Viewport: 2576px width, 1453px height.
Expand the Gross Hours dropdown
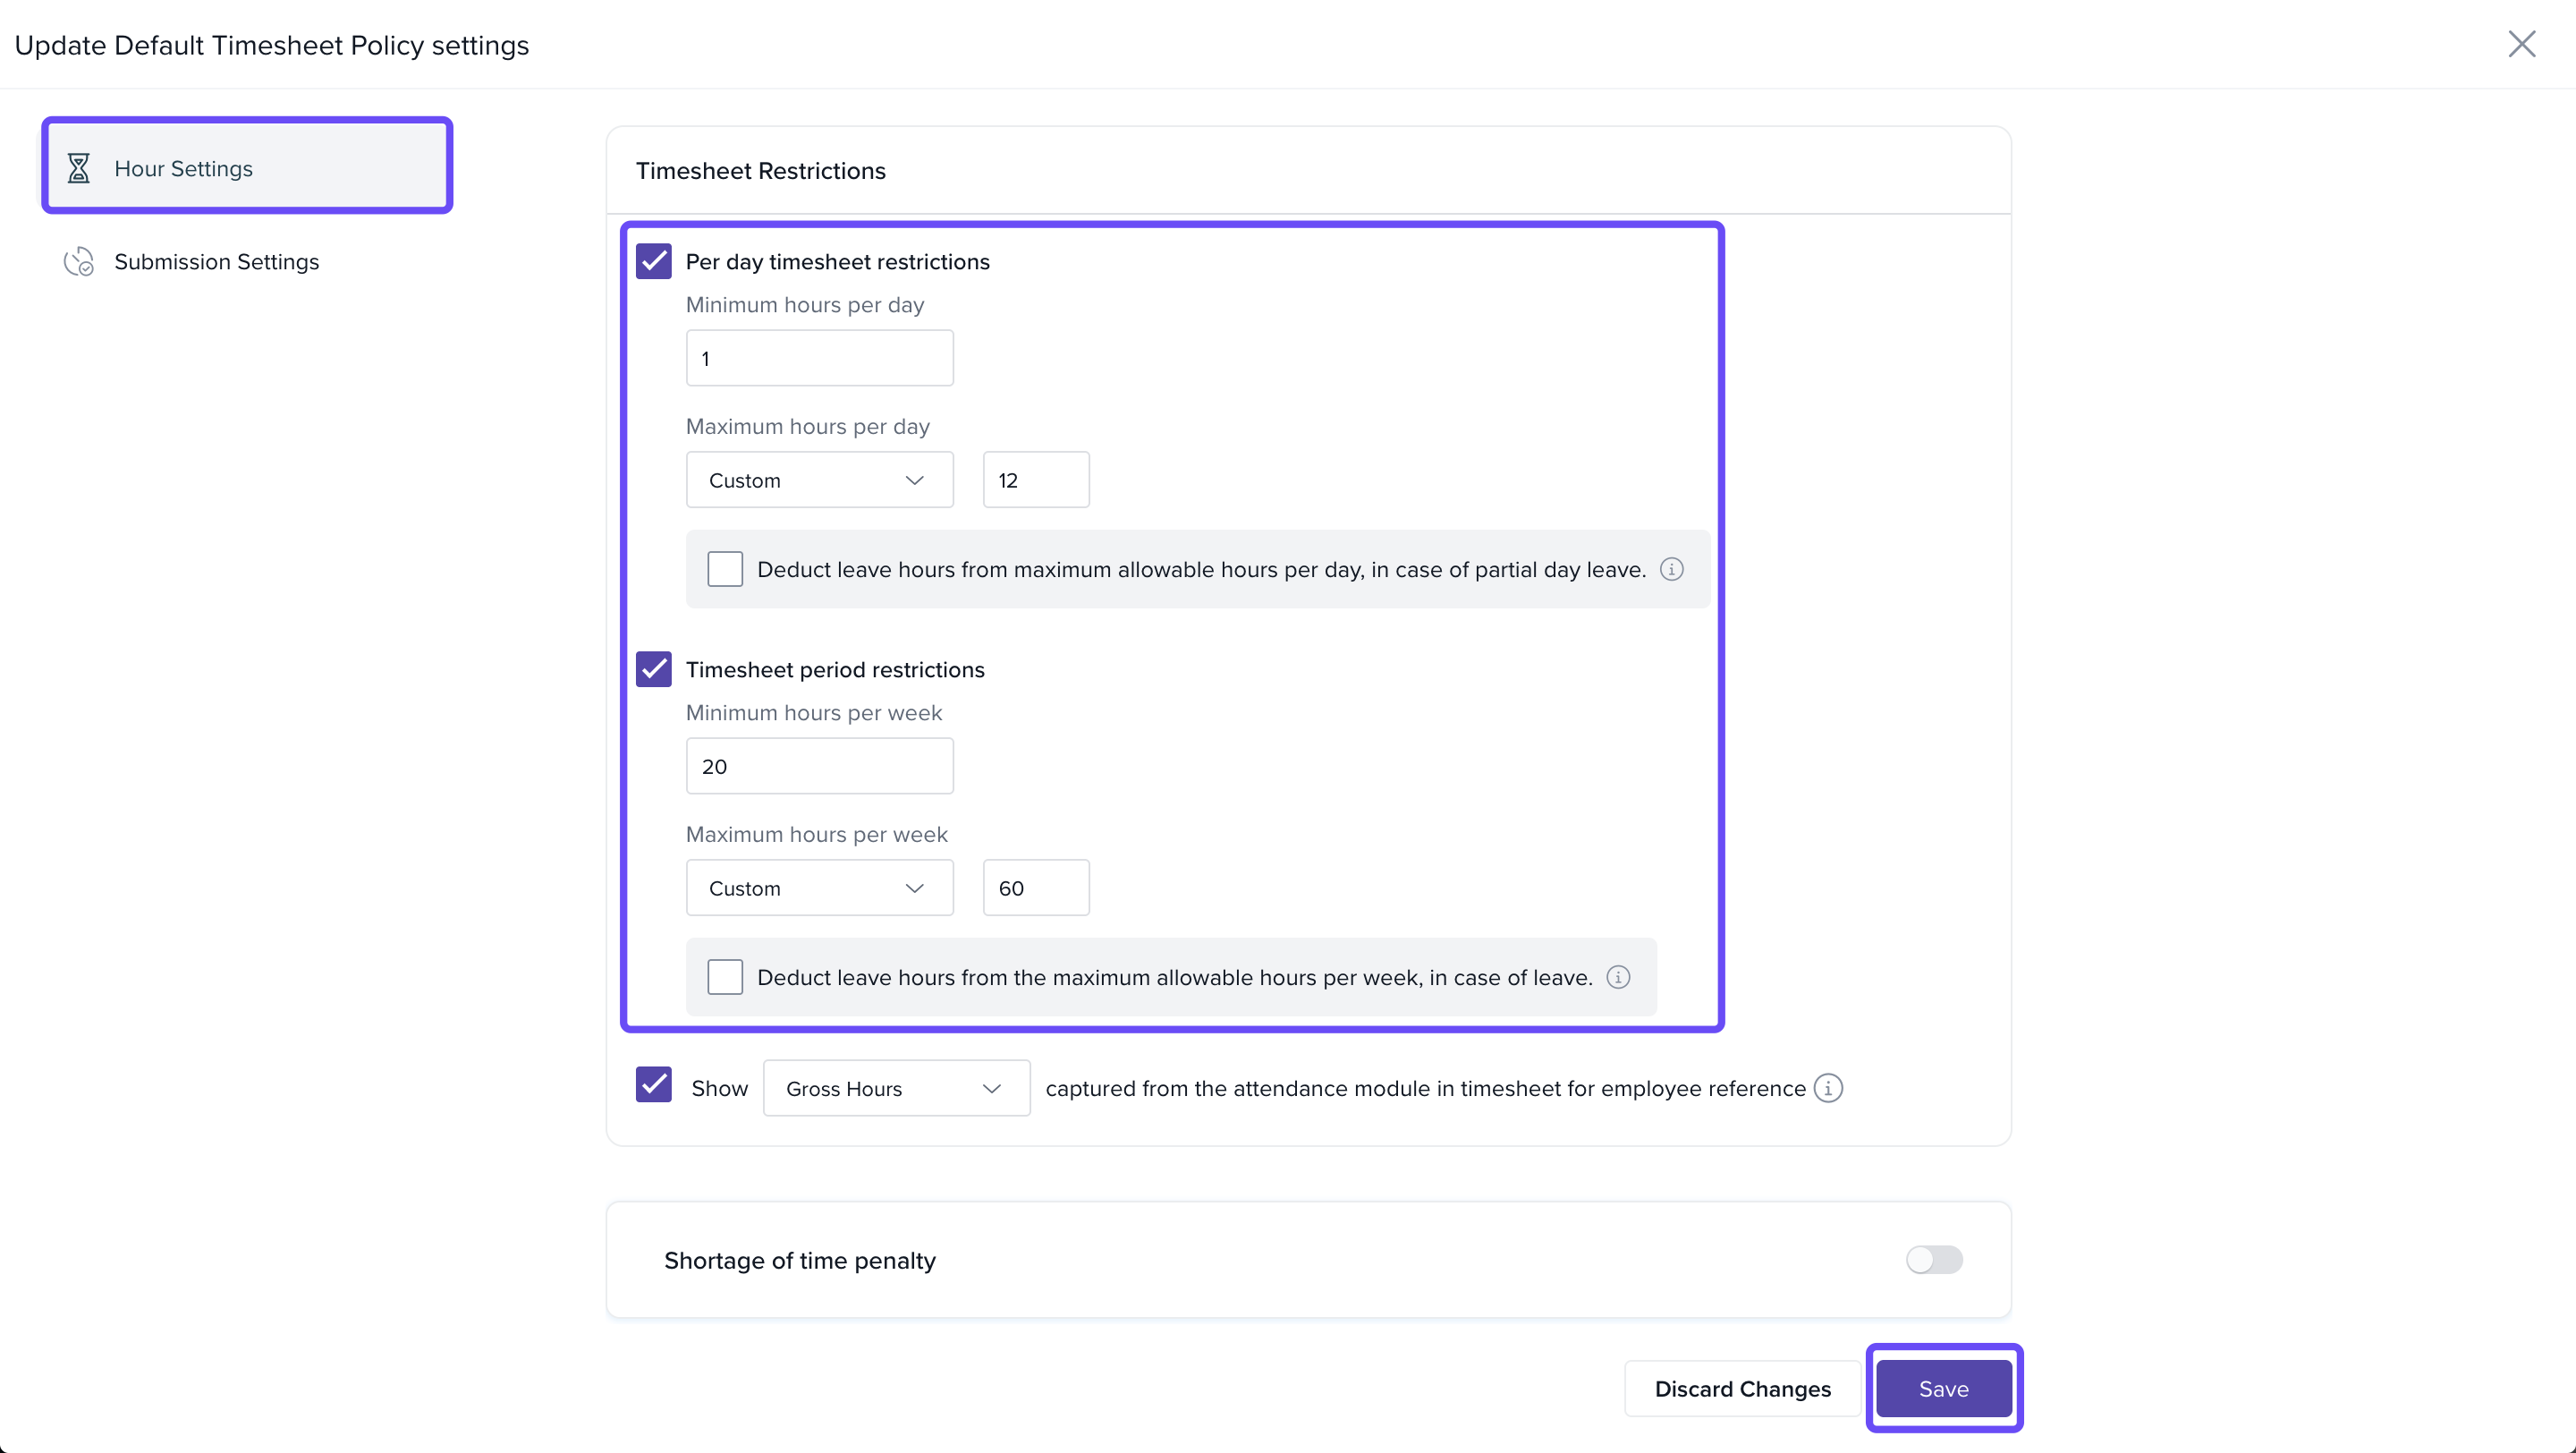click(x=896, y=1089)
